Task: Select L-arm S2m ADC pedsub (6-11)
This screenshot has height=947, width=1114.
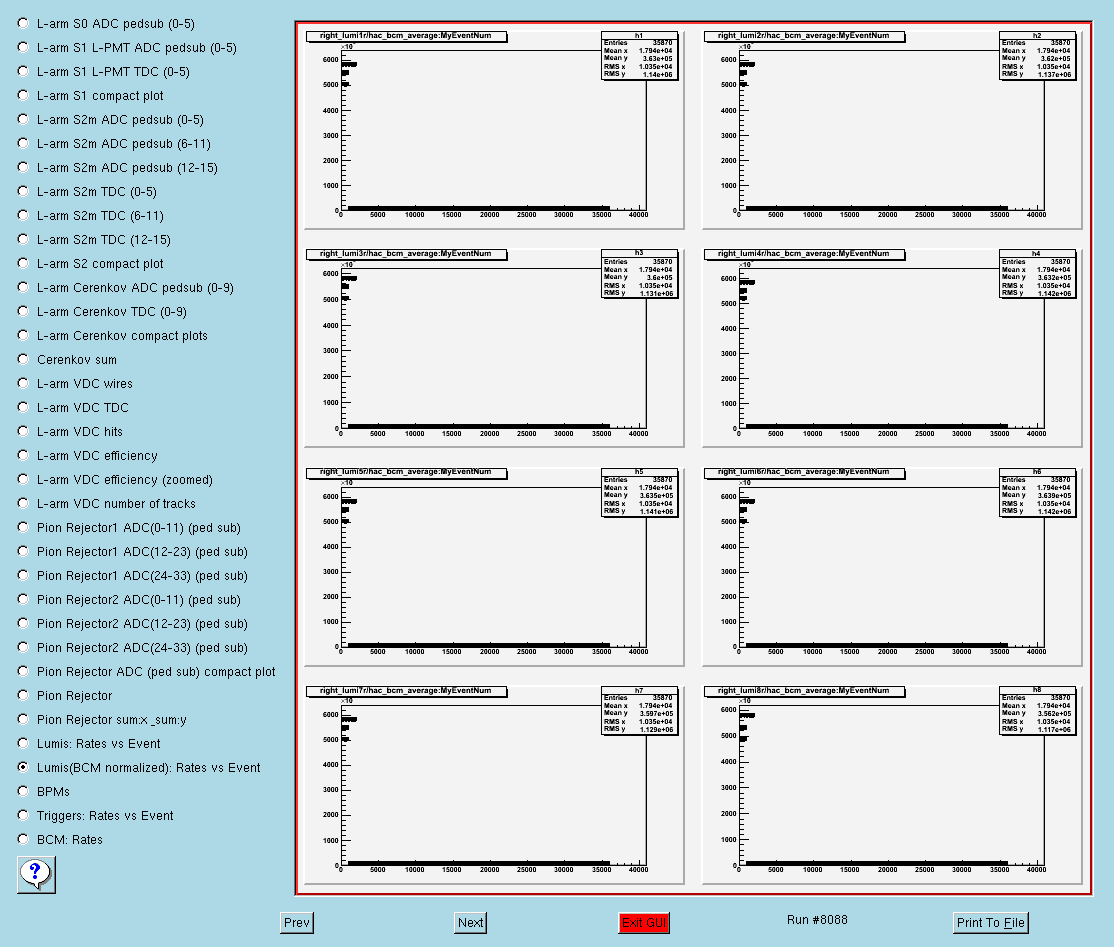Action: click(23, 144)
